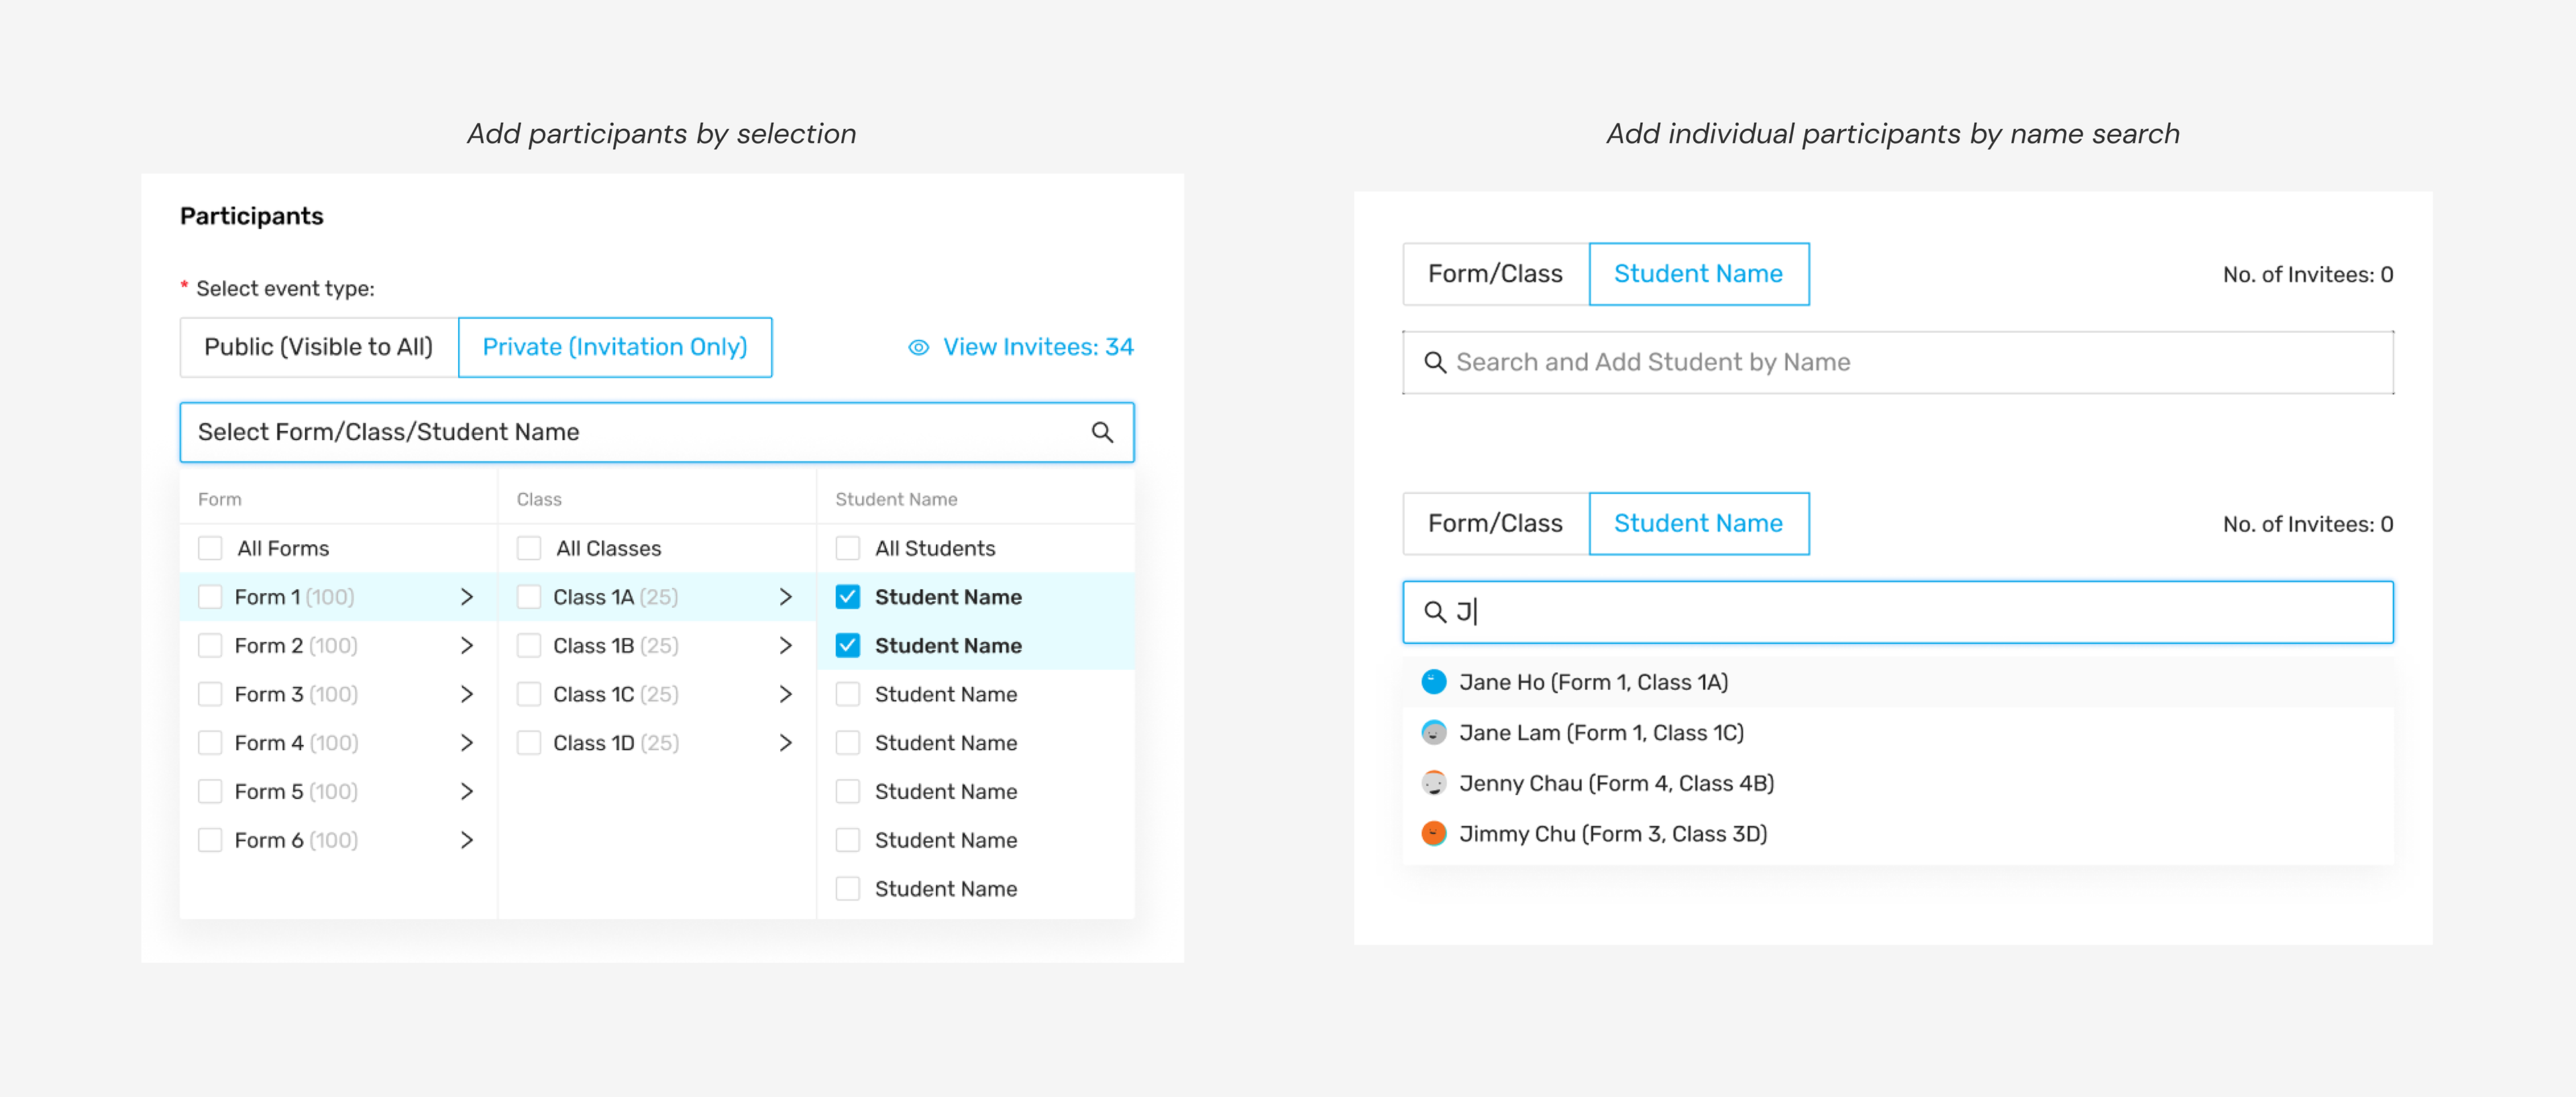
Task: Click the Select Form/Class/Student Name field
Action: [x=657, y=432]
